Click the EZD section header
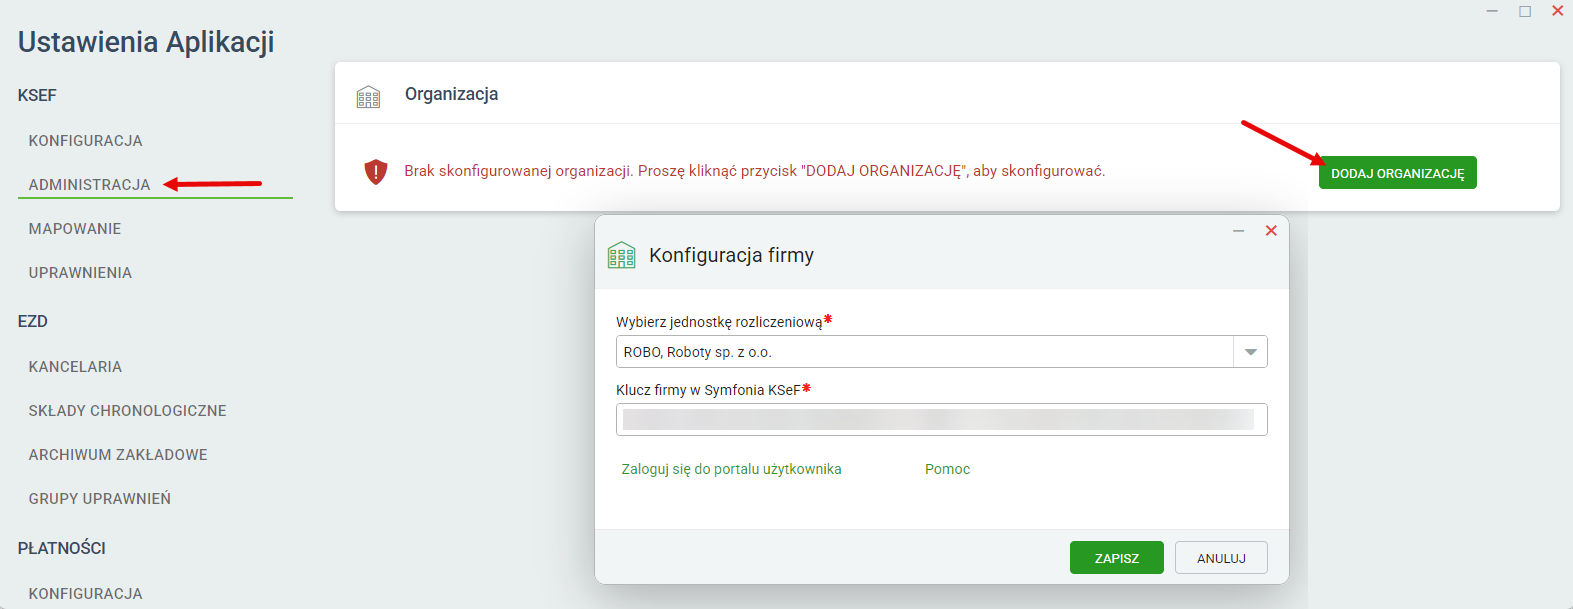This screenshot has width=1573, height=609. click(x=33, y=322)
